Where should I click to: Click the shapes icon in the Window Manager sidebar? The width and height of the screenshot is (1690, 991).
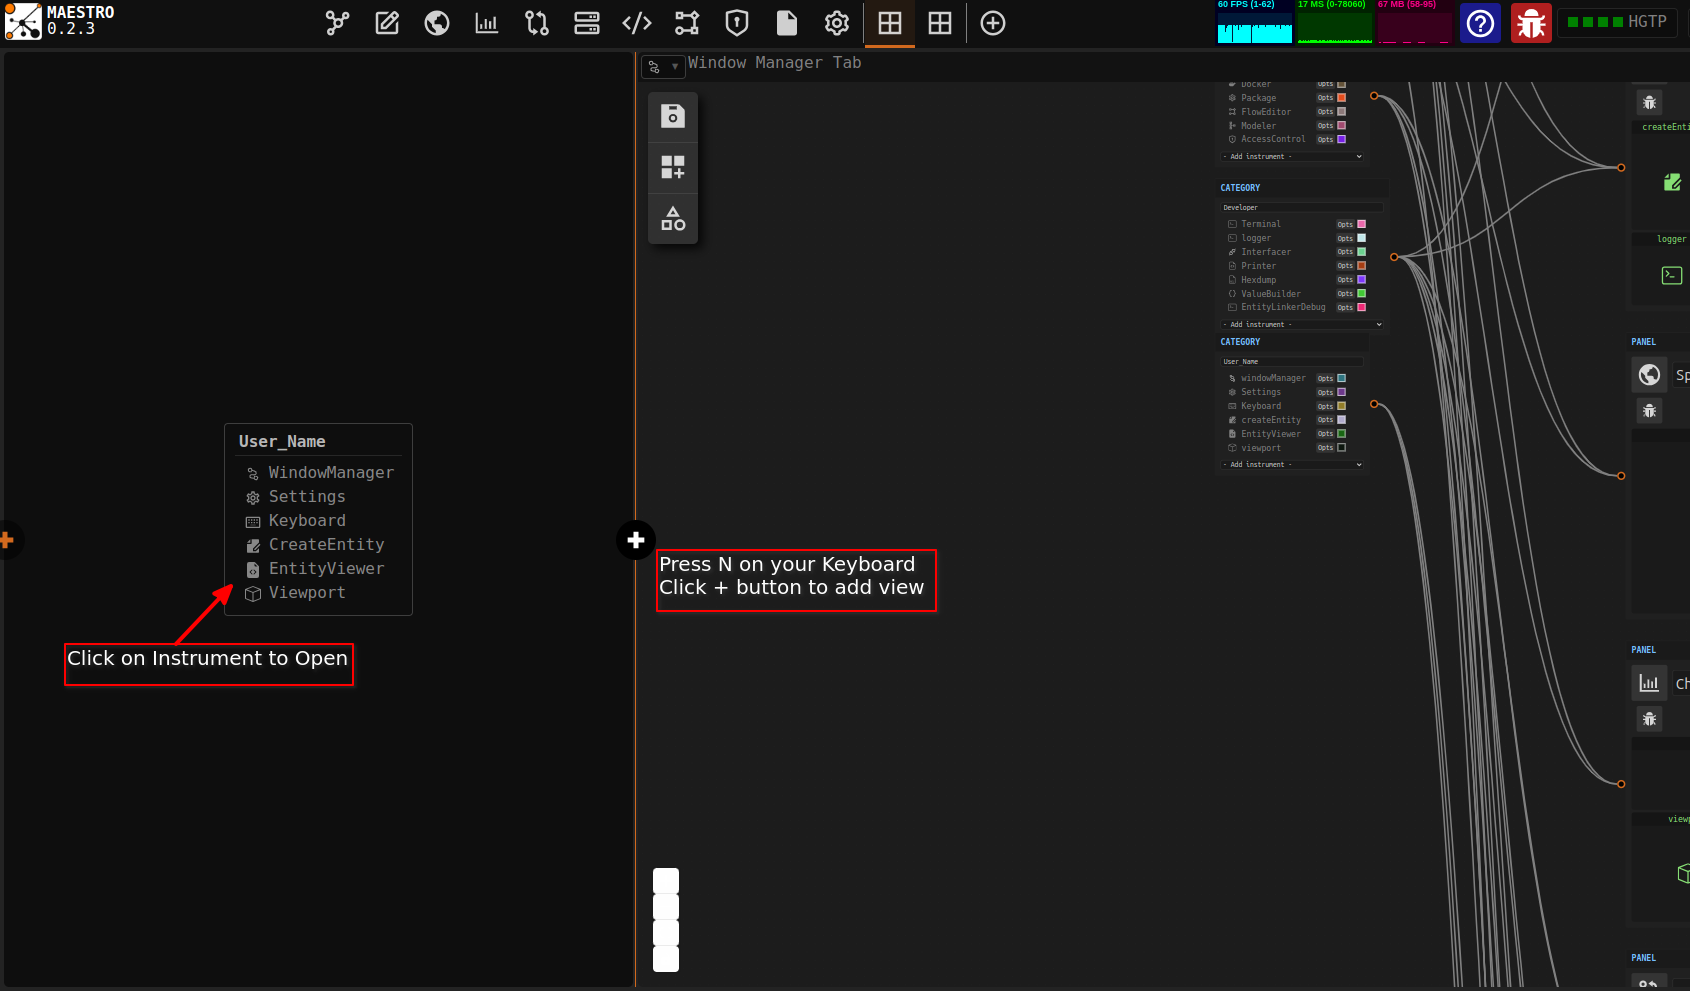tap(673, 218)
